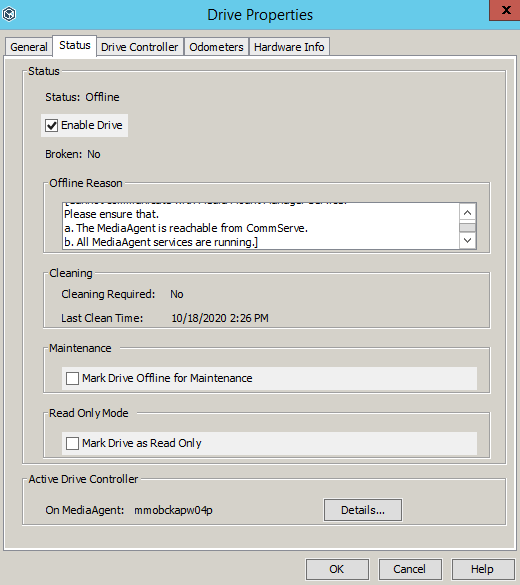Viewport: 520px width, 585px height.
Task: Go to the Odometers tab
Action: tap(216, 47)
